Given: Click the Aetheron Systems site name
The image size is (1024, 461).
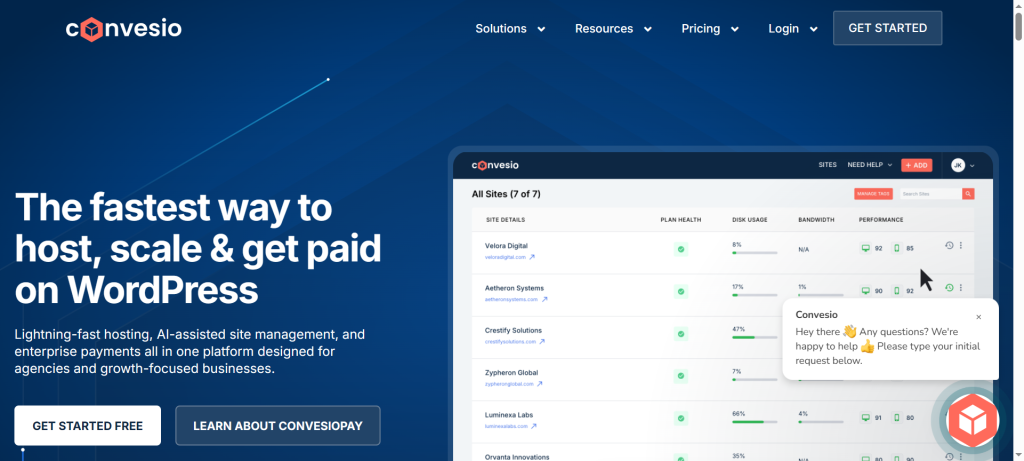Looking at the screenshot, I should pyautogui.click(x=514, y=288).
